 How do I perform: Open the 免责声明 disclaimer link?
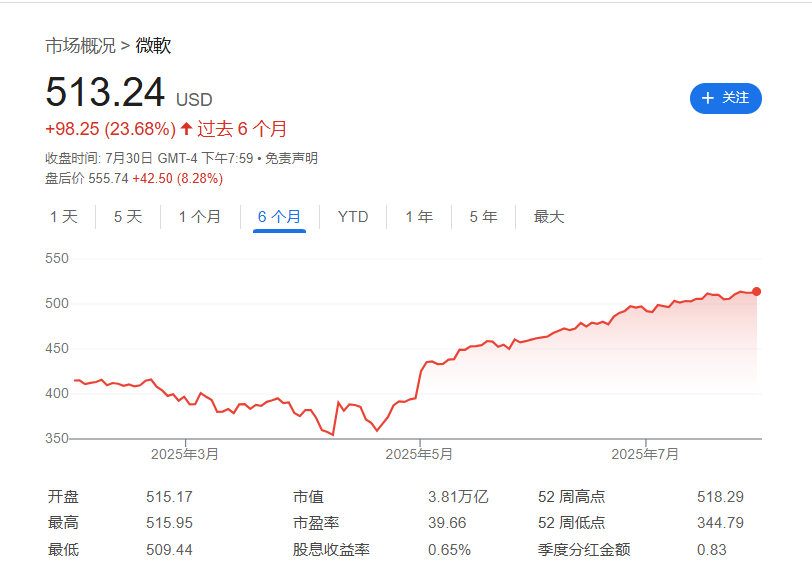(291, 158)
